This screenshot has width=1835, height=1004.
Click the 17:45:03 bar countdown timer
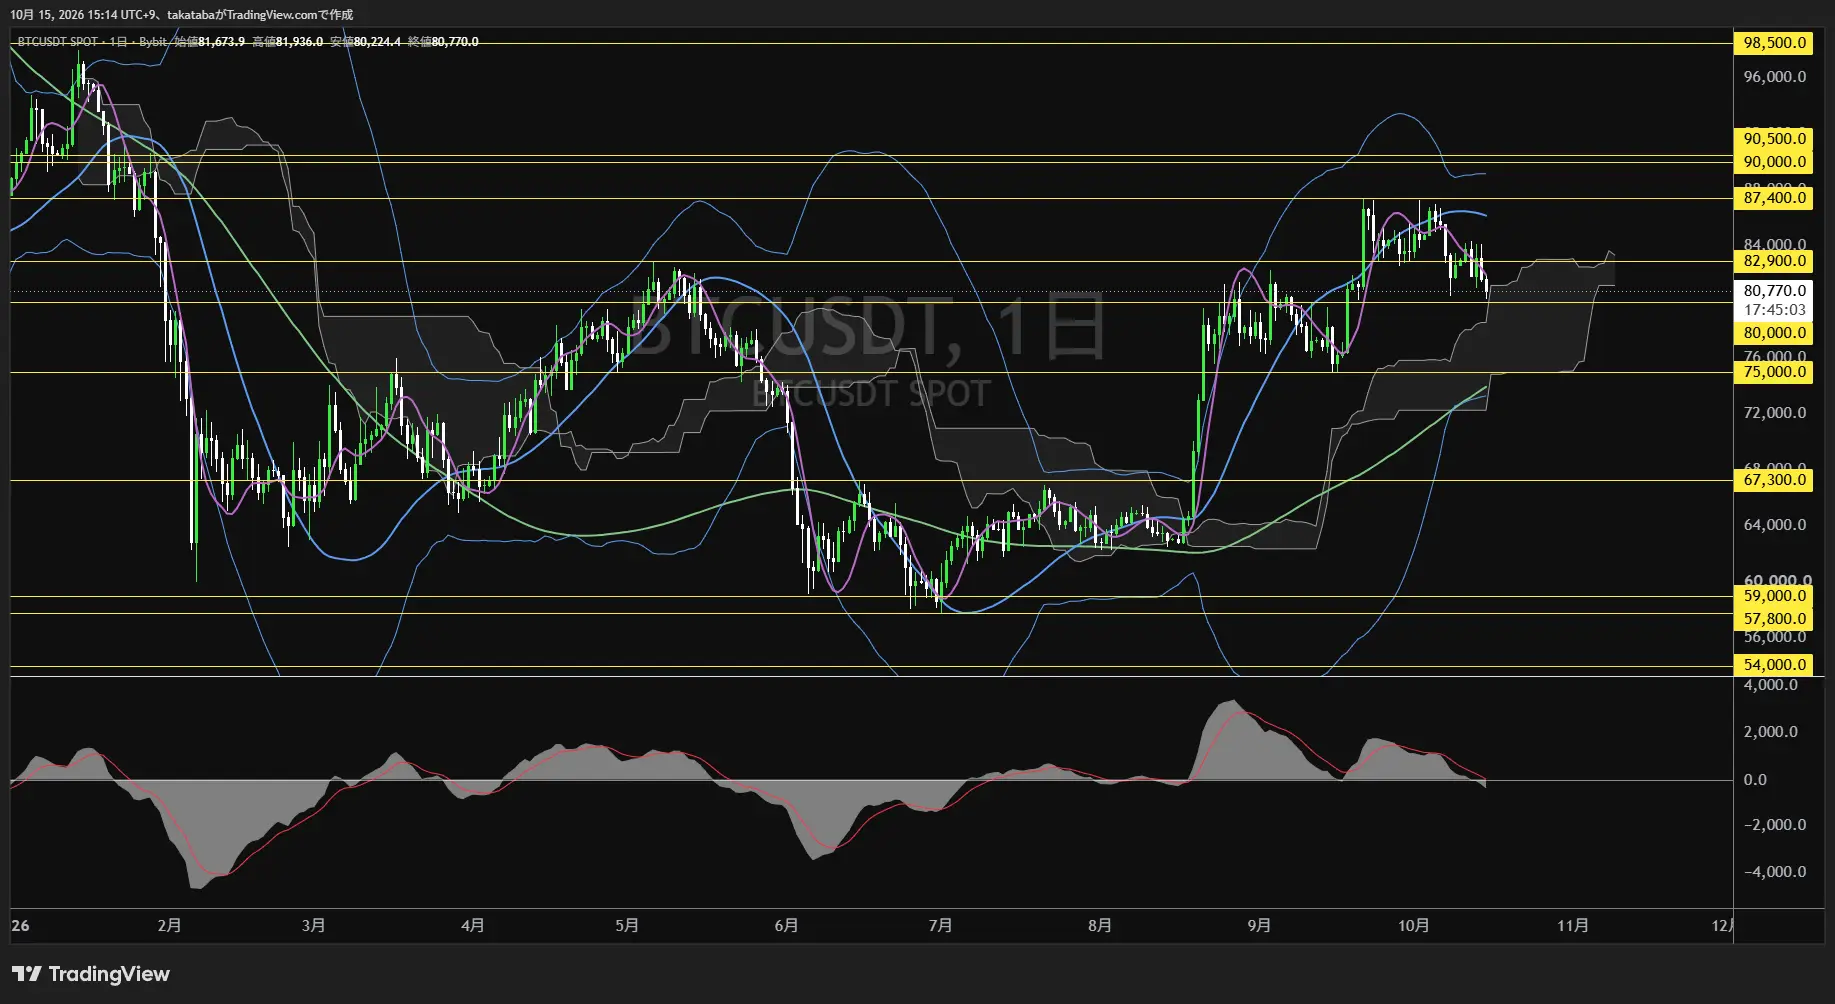tap(1775, 310)
